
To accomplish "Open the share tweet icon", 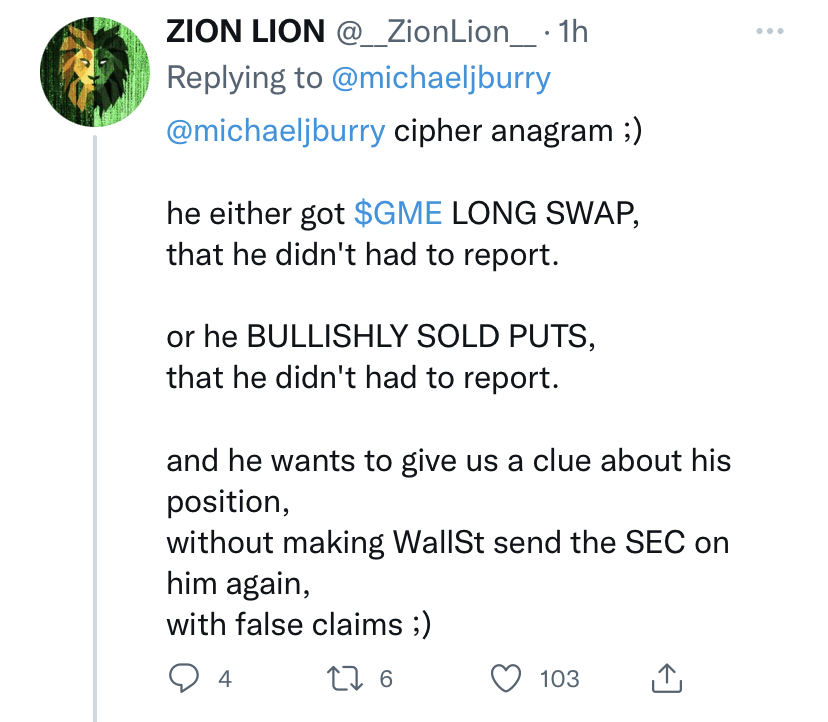I will click(668, 679).
